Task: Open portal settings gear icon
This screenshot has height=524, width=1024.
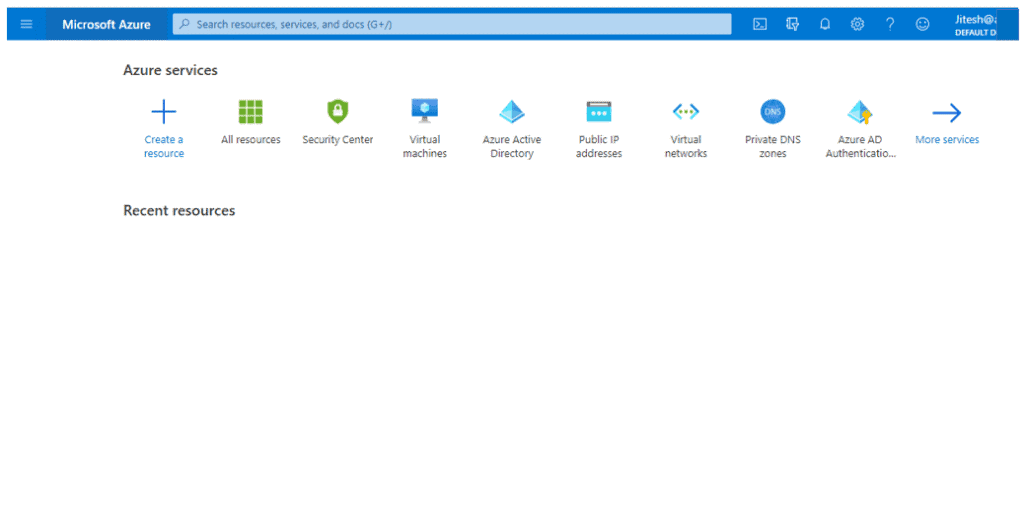Action: point(857,24)
